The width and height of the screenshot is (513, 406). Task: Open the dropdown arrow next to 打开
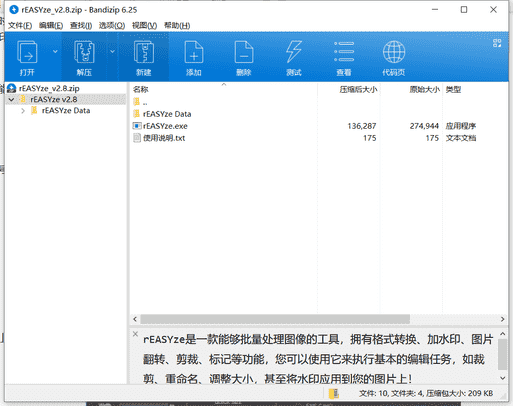(55, 51)
